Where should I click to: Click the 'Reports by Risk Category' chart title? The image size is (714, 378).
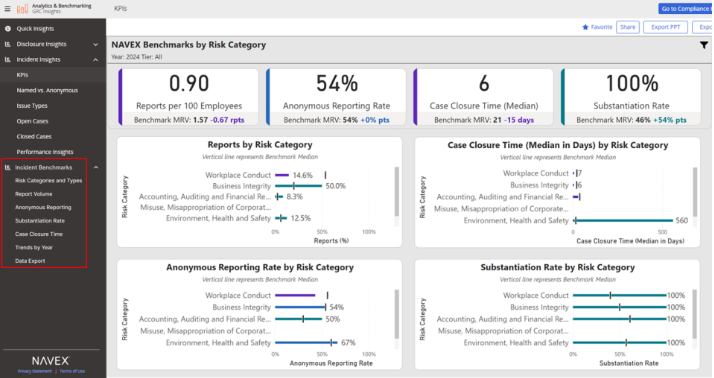click(260, 145)
